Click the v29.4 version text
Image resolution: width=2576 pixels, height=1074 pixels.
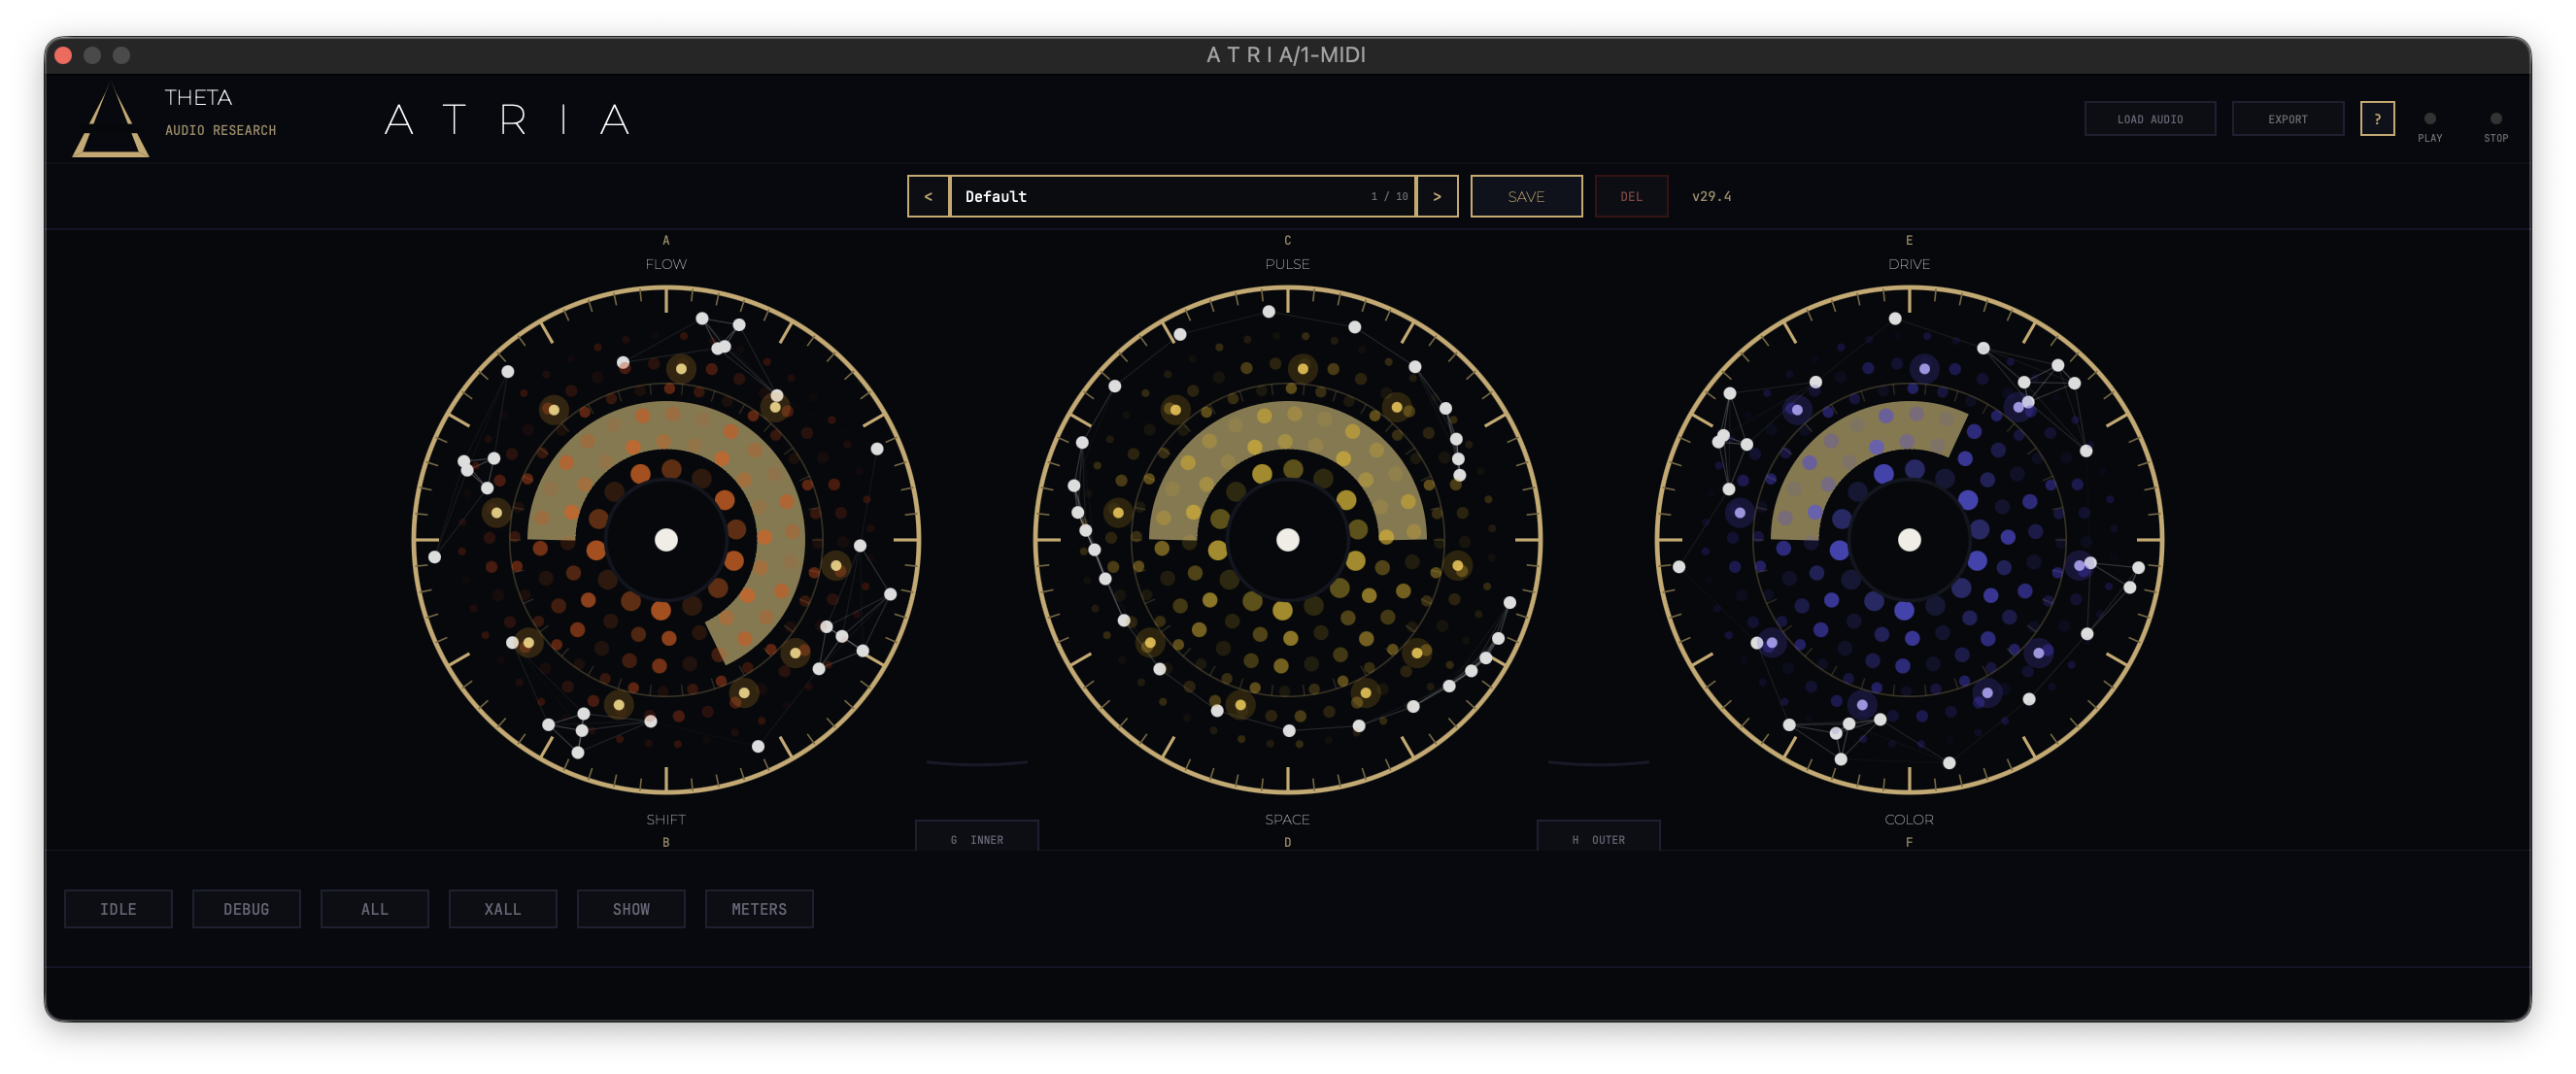click(1711, 196)
